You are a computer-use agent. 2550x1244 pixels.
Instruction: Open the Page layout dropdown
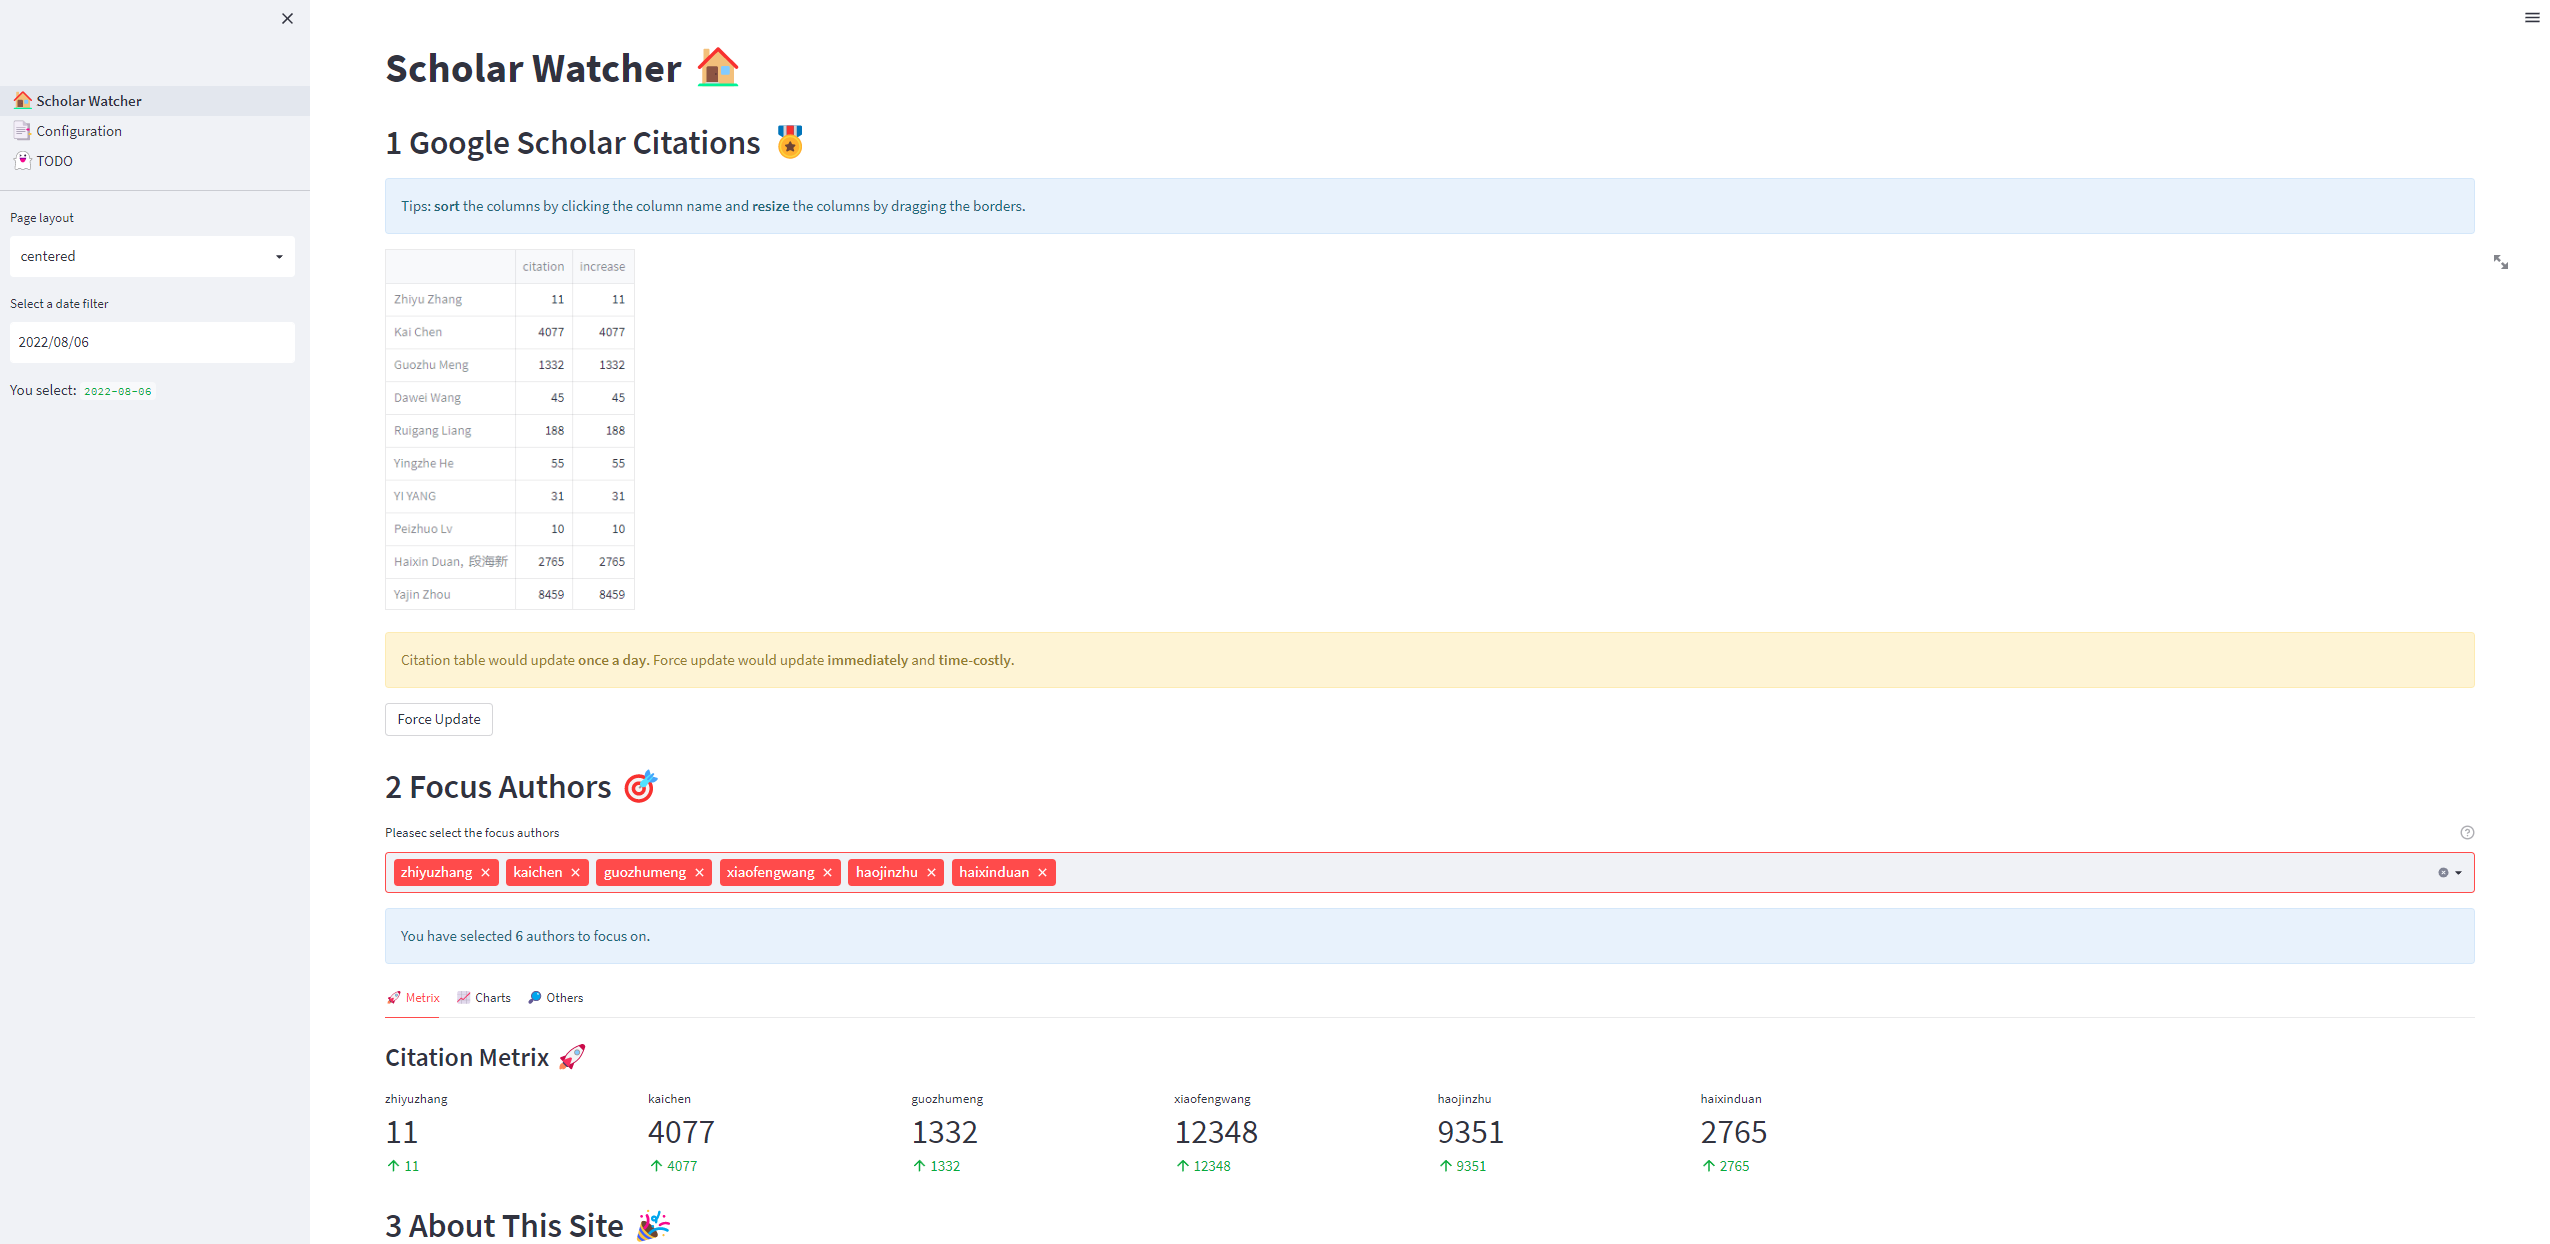point(152,256)
